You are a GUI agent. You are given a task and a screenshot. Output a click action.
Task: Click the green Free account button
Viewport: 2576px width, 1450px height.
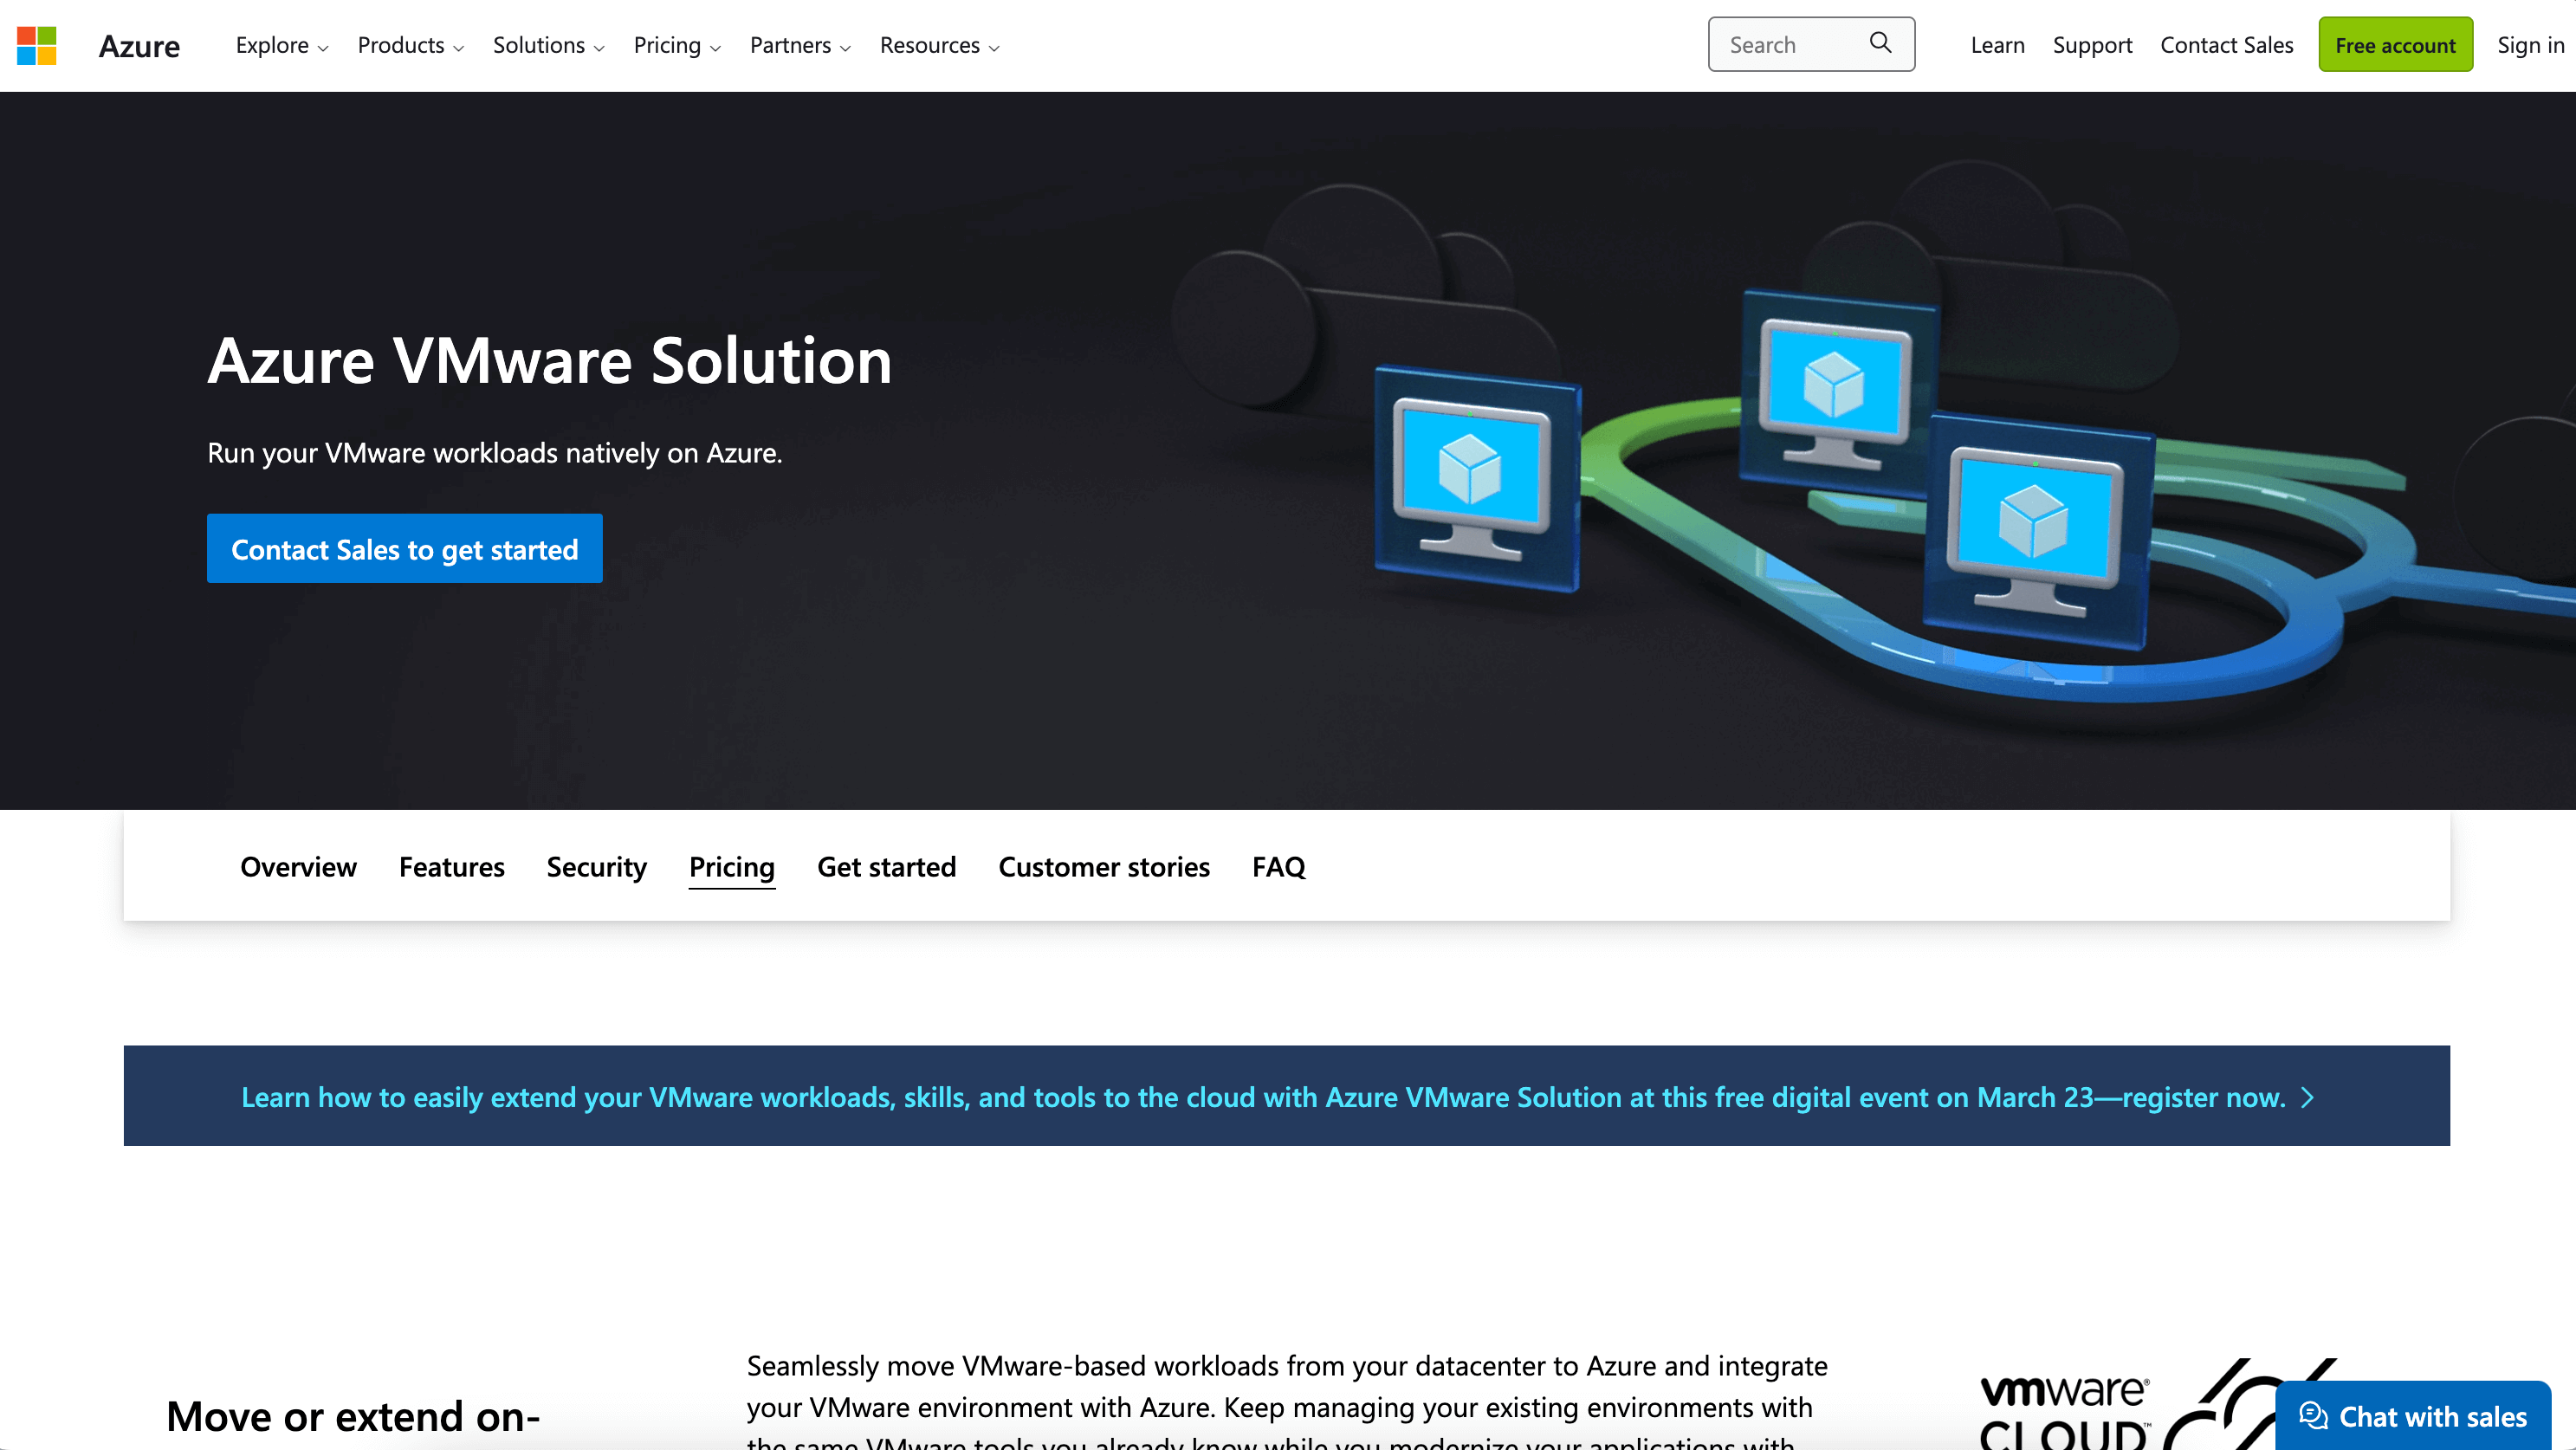(2395, 45)
